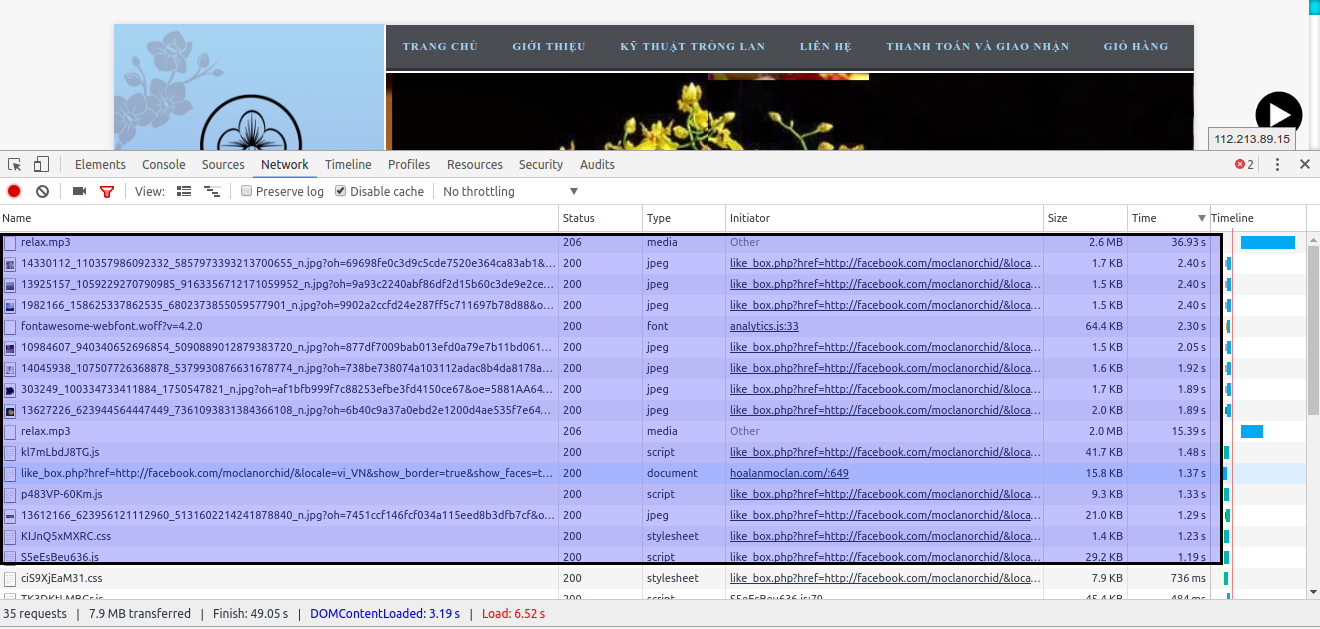Screen dimensions: 1320x629
Task: Toggle the red filter funnel icon
Action: click(107, 191)
